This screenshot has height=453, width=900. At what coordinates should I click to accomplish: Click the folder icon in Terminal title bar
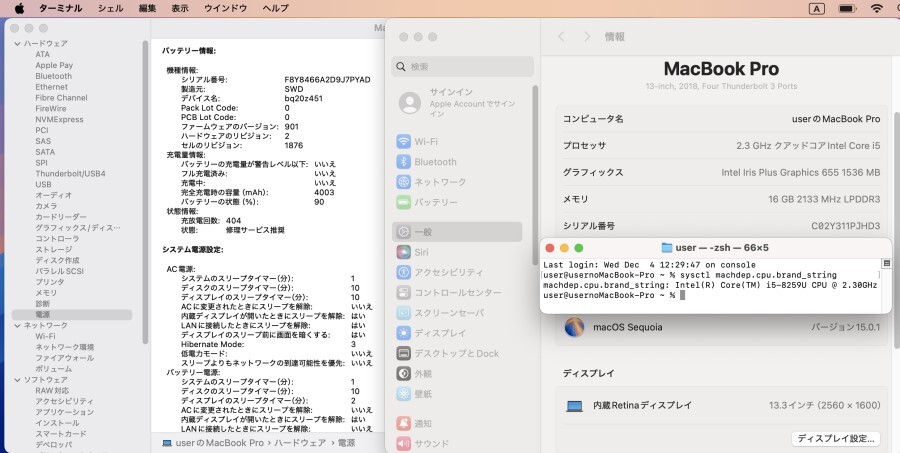coord(666,248)
